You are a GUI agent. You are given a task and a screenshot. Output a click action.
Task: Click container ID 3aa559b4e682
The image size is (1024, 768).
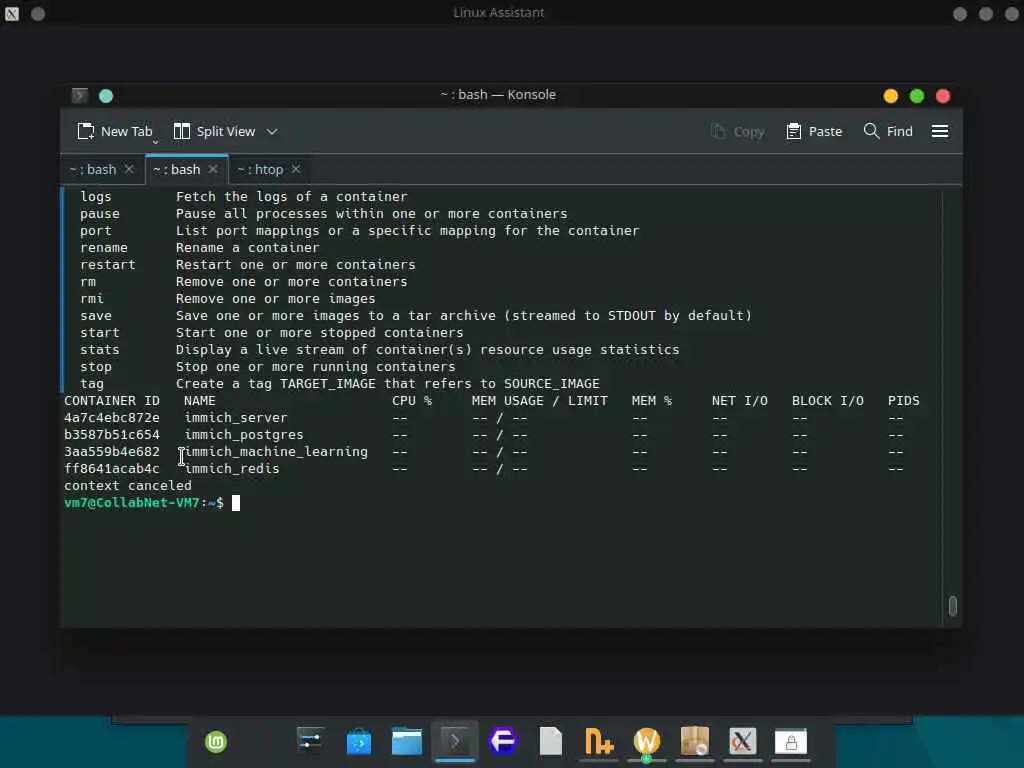(x=112, y=451)
